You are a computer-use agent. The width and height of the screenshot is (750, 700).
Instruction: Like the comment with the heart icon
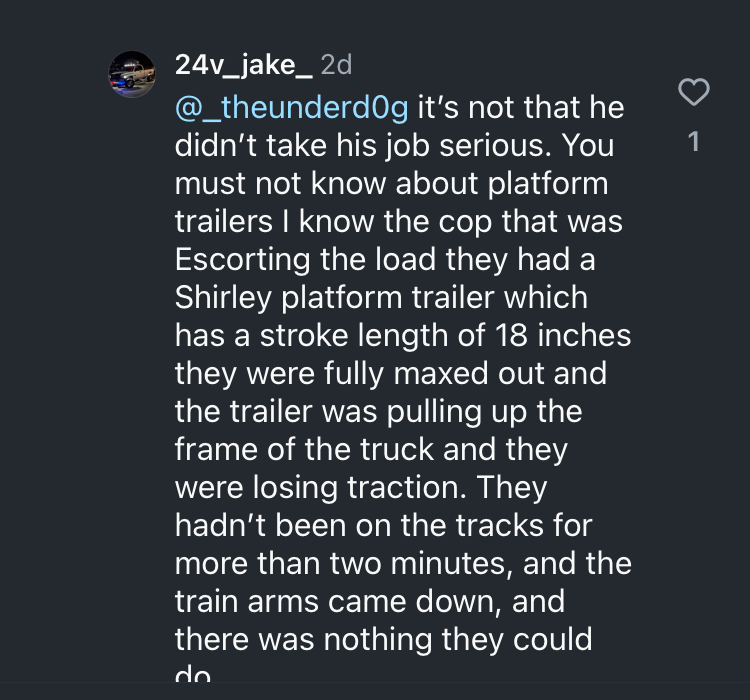(x=694, y=92)
